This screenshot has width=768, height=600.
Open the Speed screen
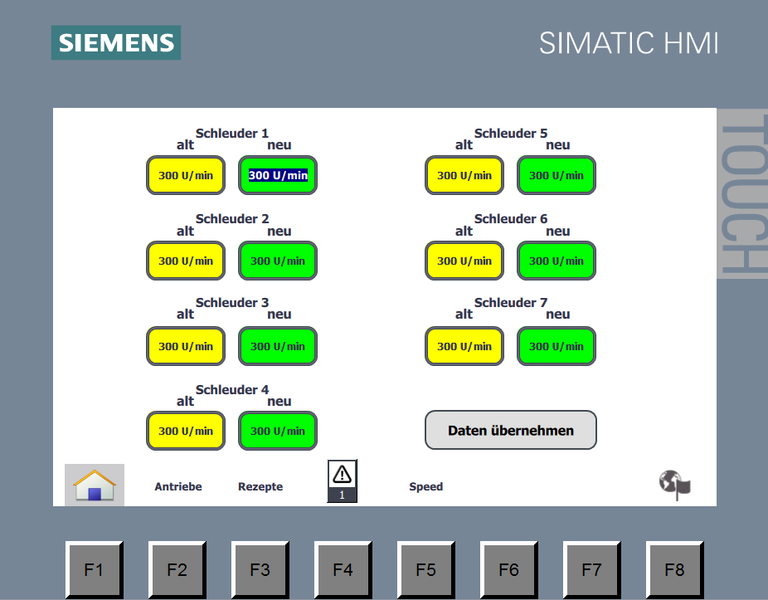point(425,487)
